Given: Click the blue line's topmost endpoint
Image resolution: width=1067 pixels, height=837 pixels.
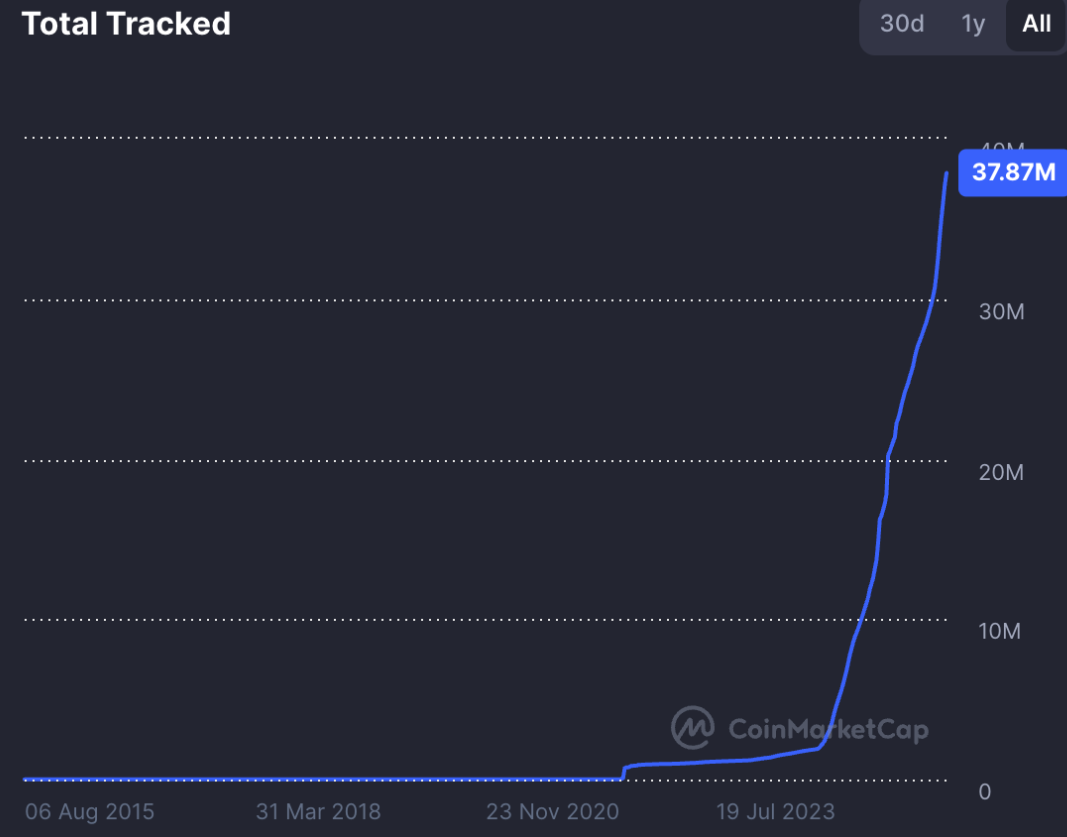Looking at the screenshot, I should pos(947,173).
